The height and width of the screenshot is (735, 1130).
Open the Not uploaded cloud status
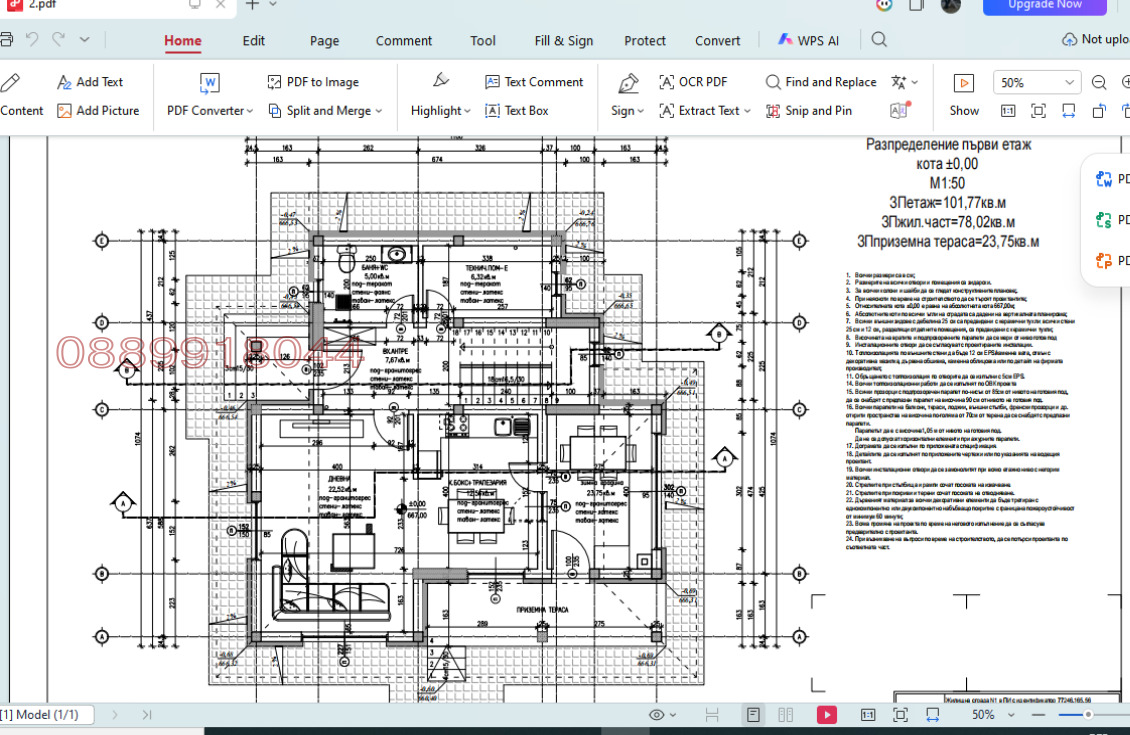1096,40
